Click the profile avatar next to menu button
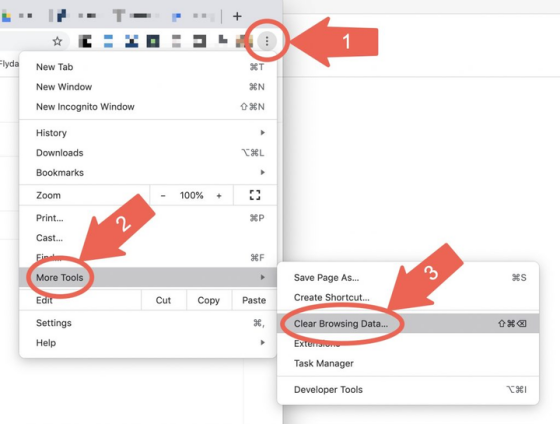Viewport: 560px width, 424px height. pos(244,41)
